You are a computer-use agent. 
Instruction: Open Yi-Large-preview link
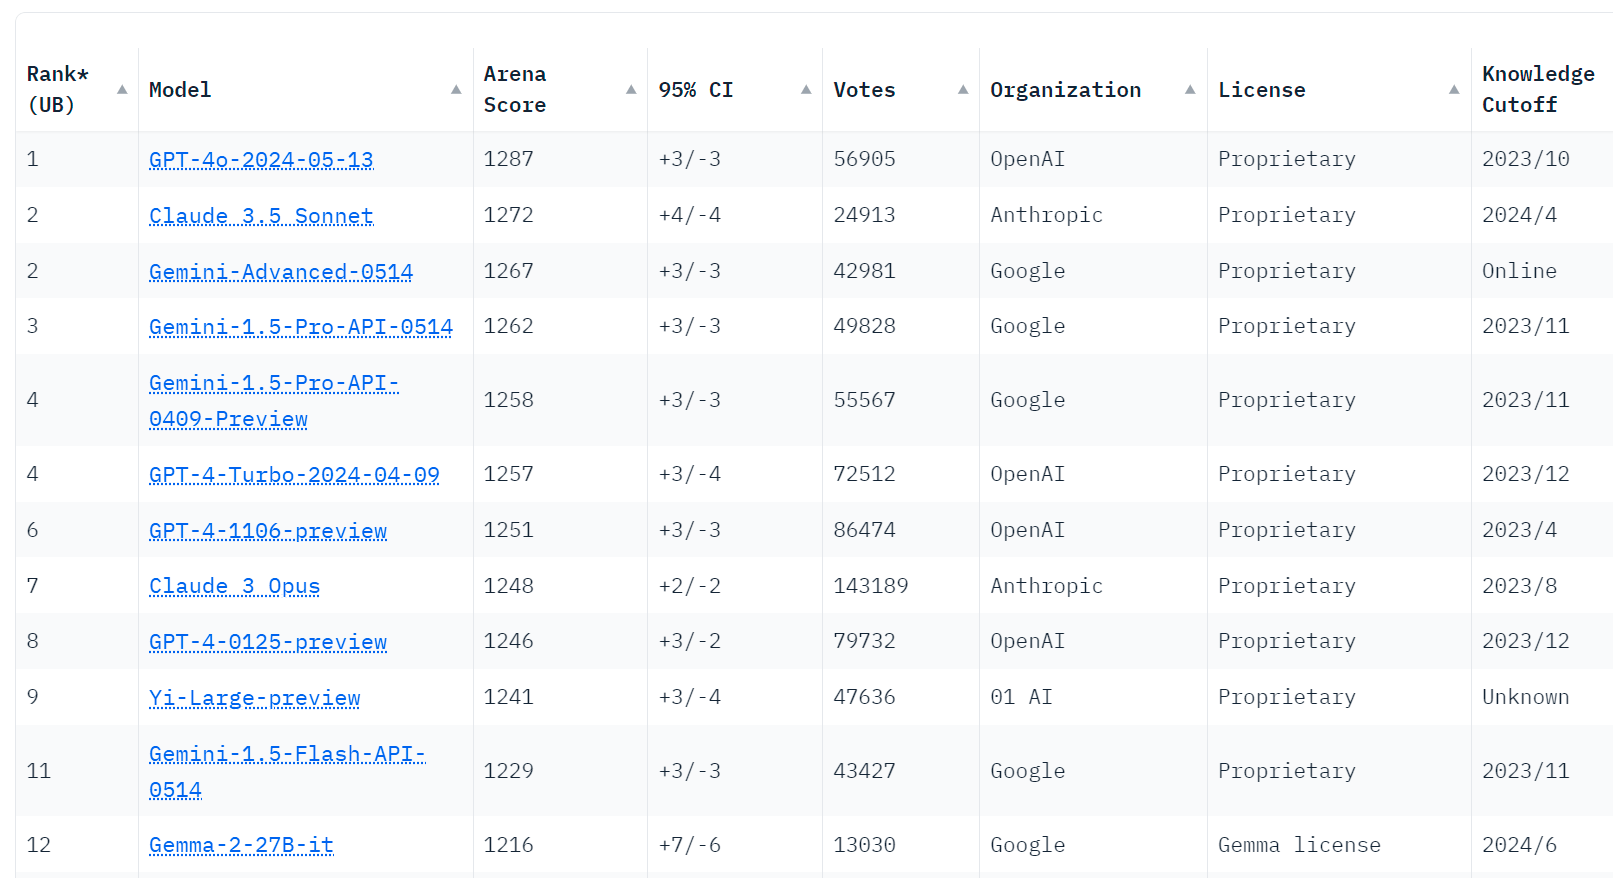(x=254, y=698)
